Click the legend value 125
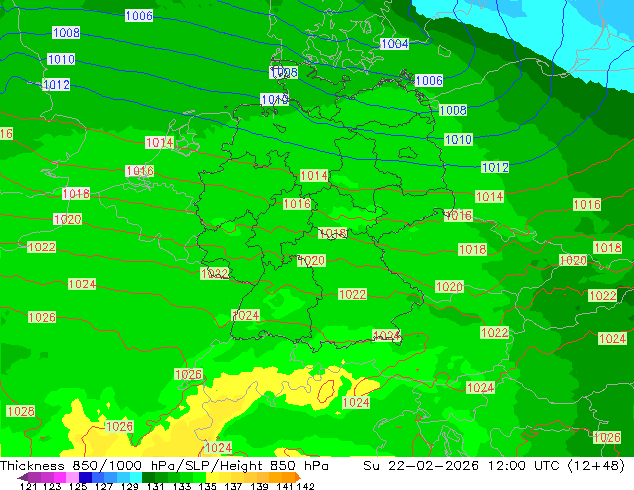The height and width of the screenshot is (490, 634). coord(78,486)
